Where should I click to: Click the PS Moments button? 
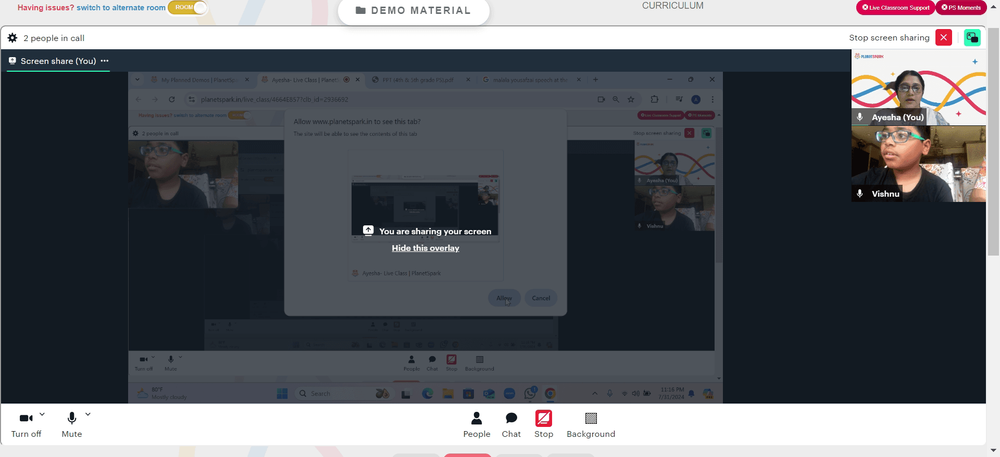tap(962, 8)
